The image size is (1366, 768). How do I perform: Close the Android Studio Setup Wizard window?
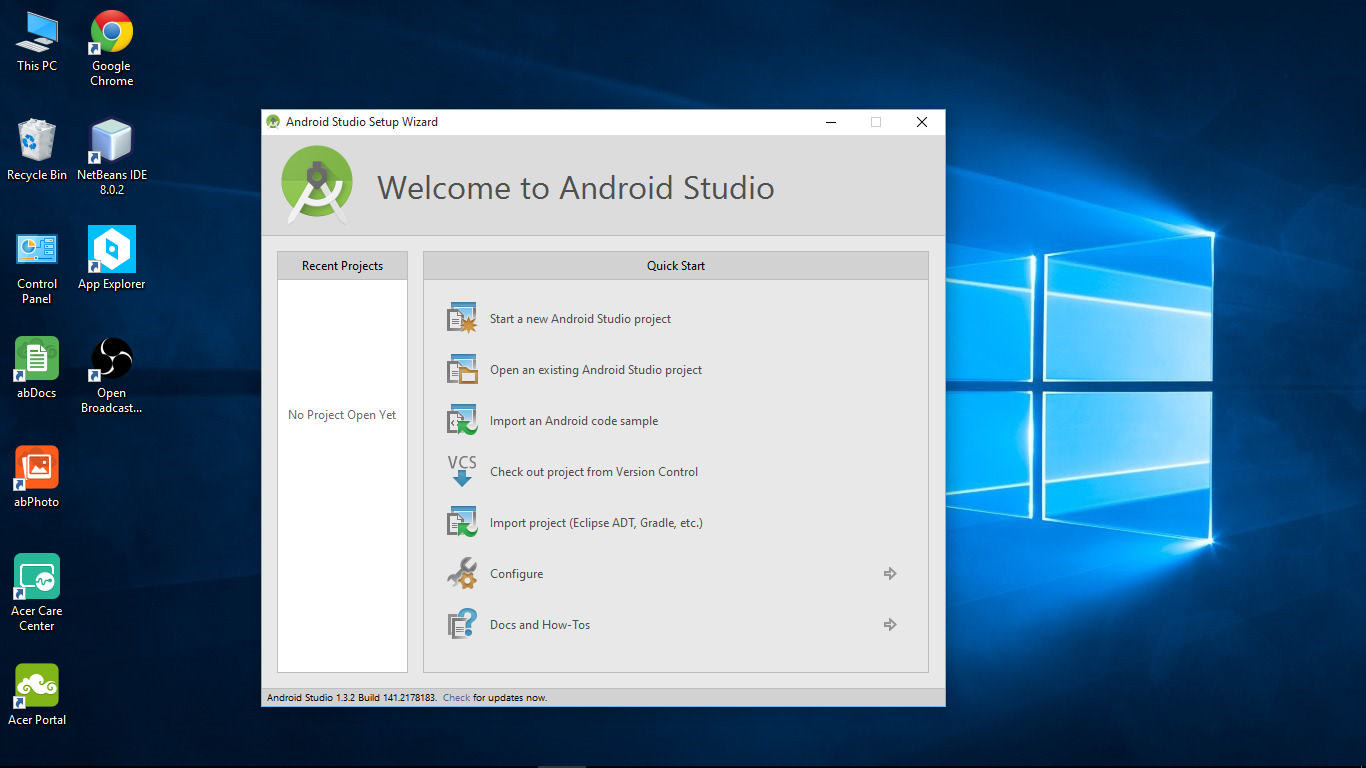point(922,122)
